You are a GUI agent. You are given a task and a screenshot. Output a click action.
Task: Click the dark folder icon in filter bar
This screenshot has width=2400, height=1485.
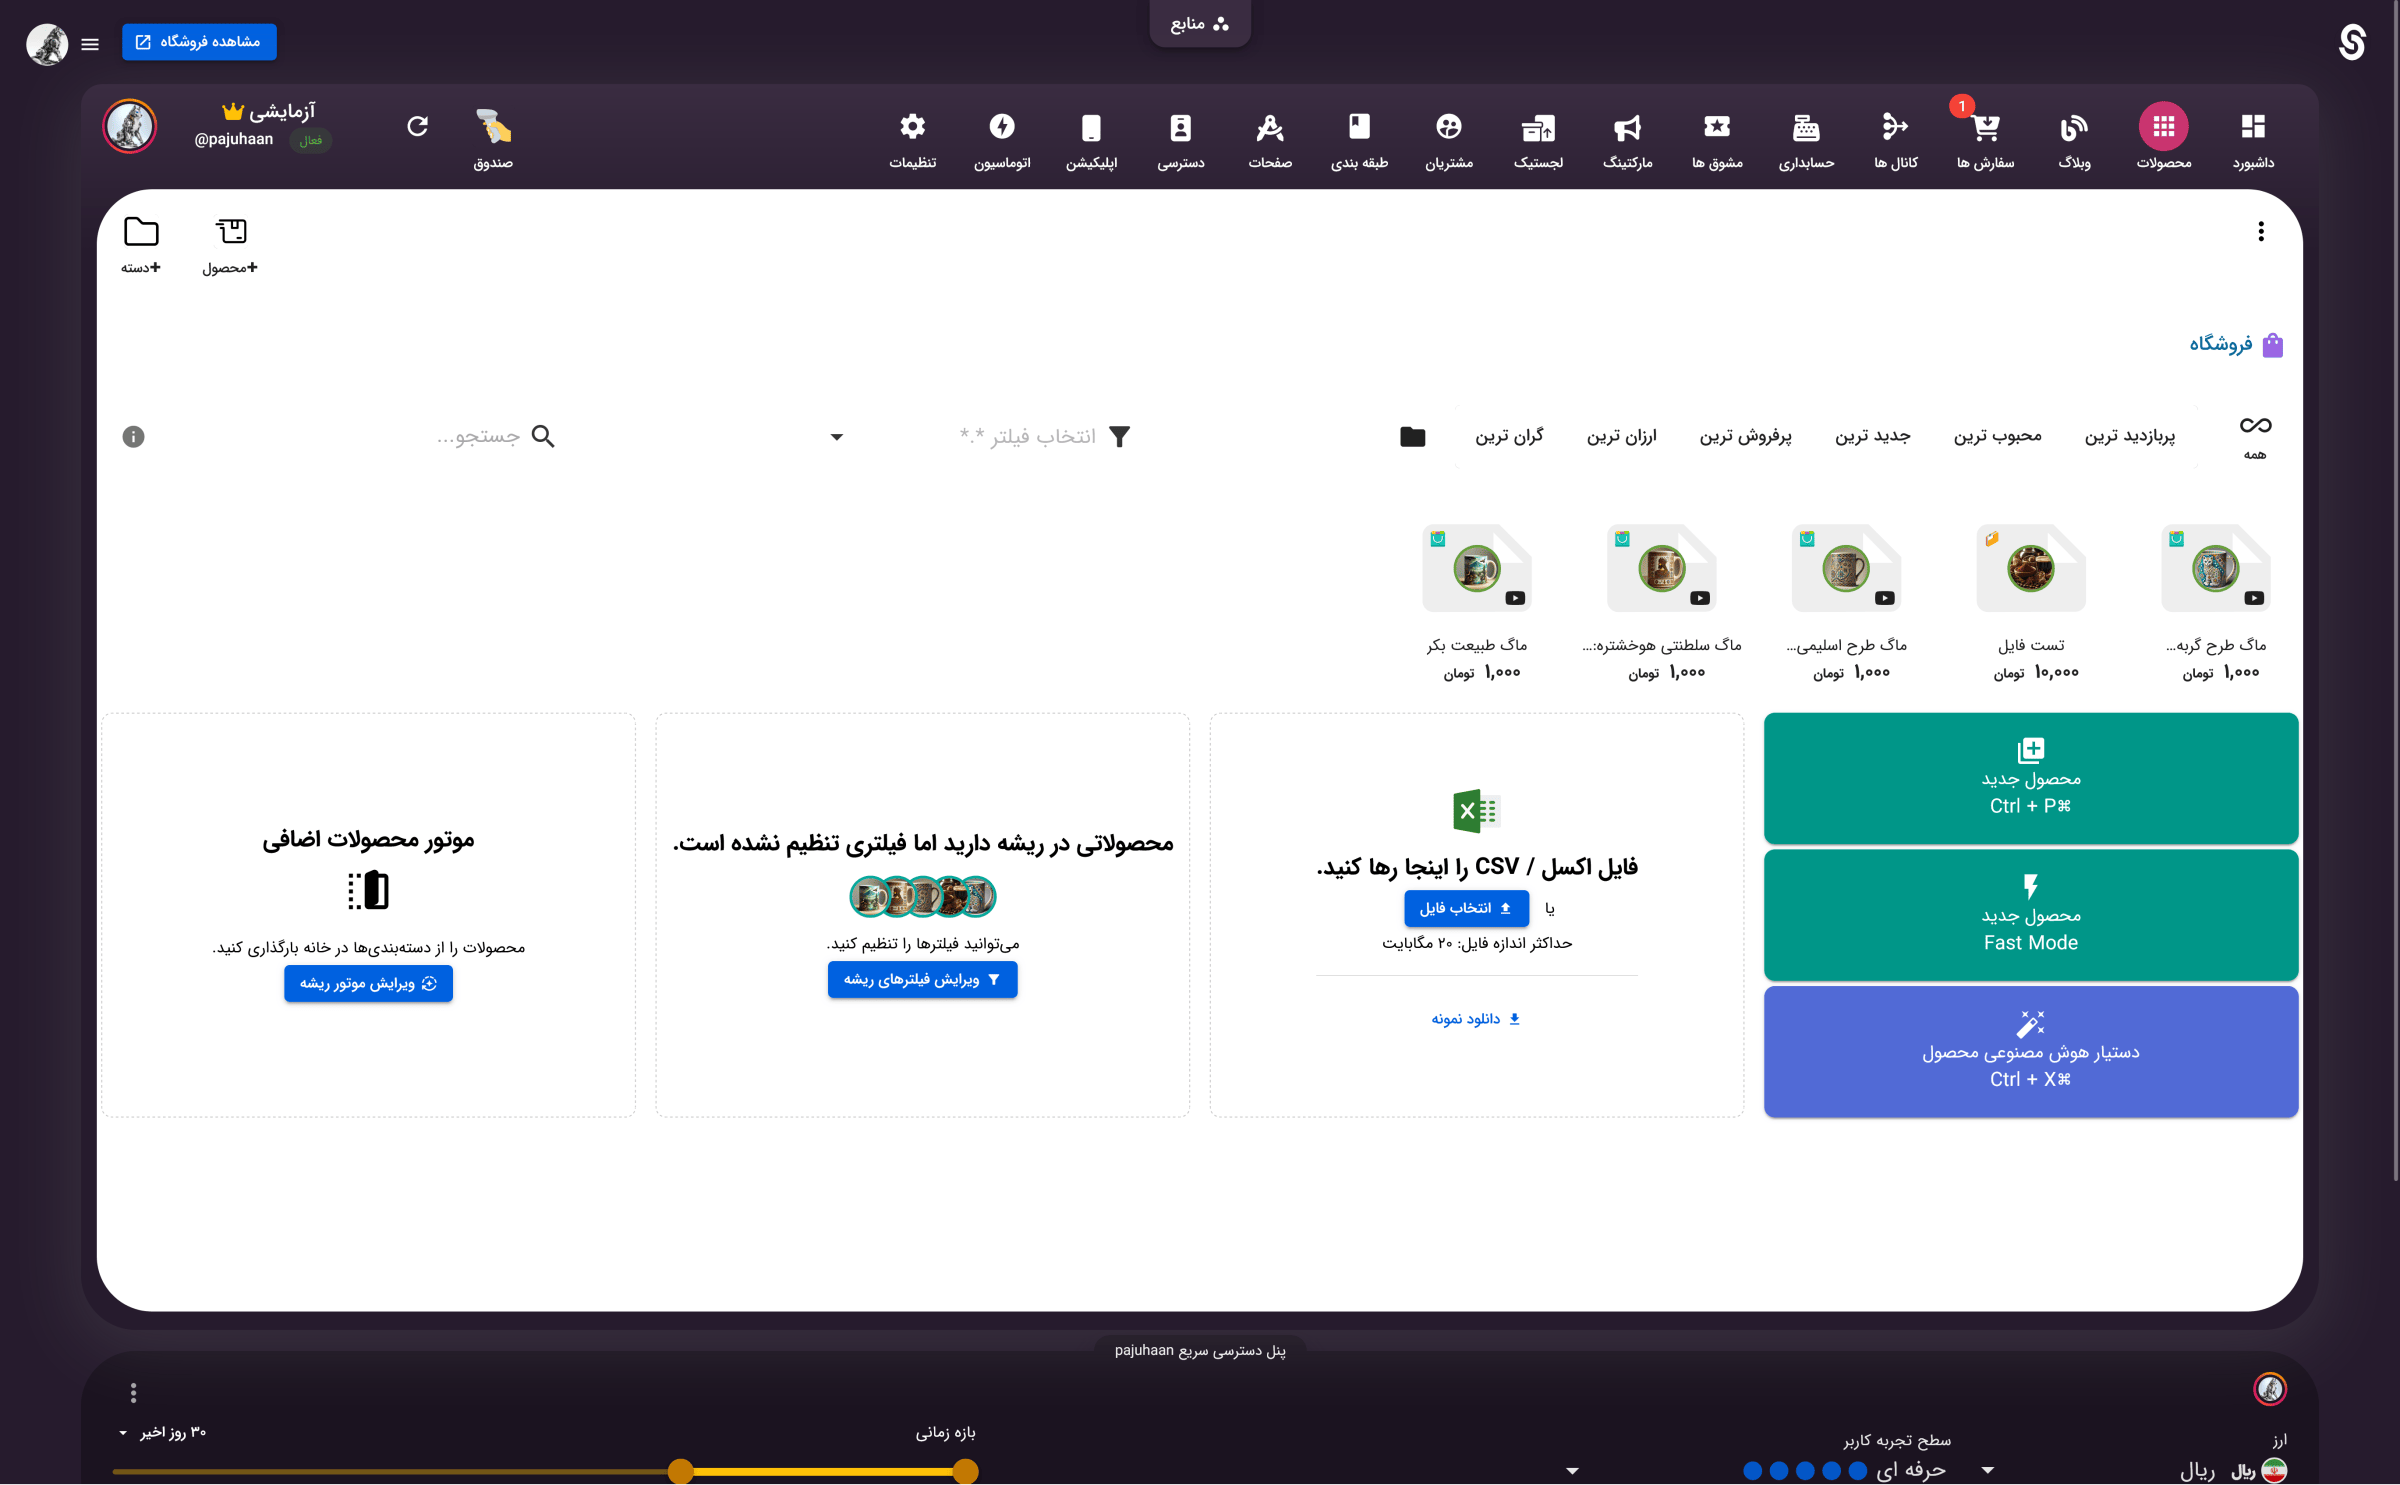click(x=1412, y=436)
